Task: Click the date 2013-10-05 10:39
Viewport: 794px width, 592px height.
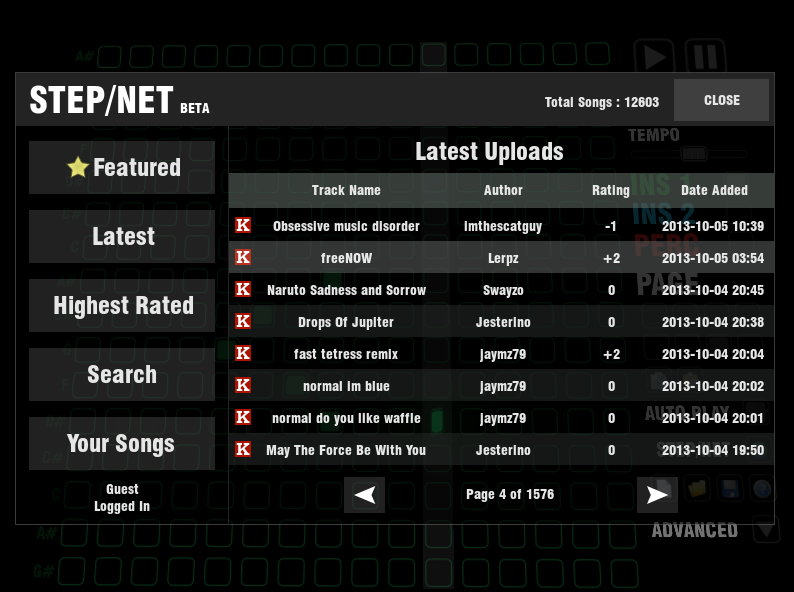Action: pos(712,226)
